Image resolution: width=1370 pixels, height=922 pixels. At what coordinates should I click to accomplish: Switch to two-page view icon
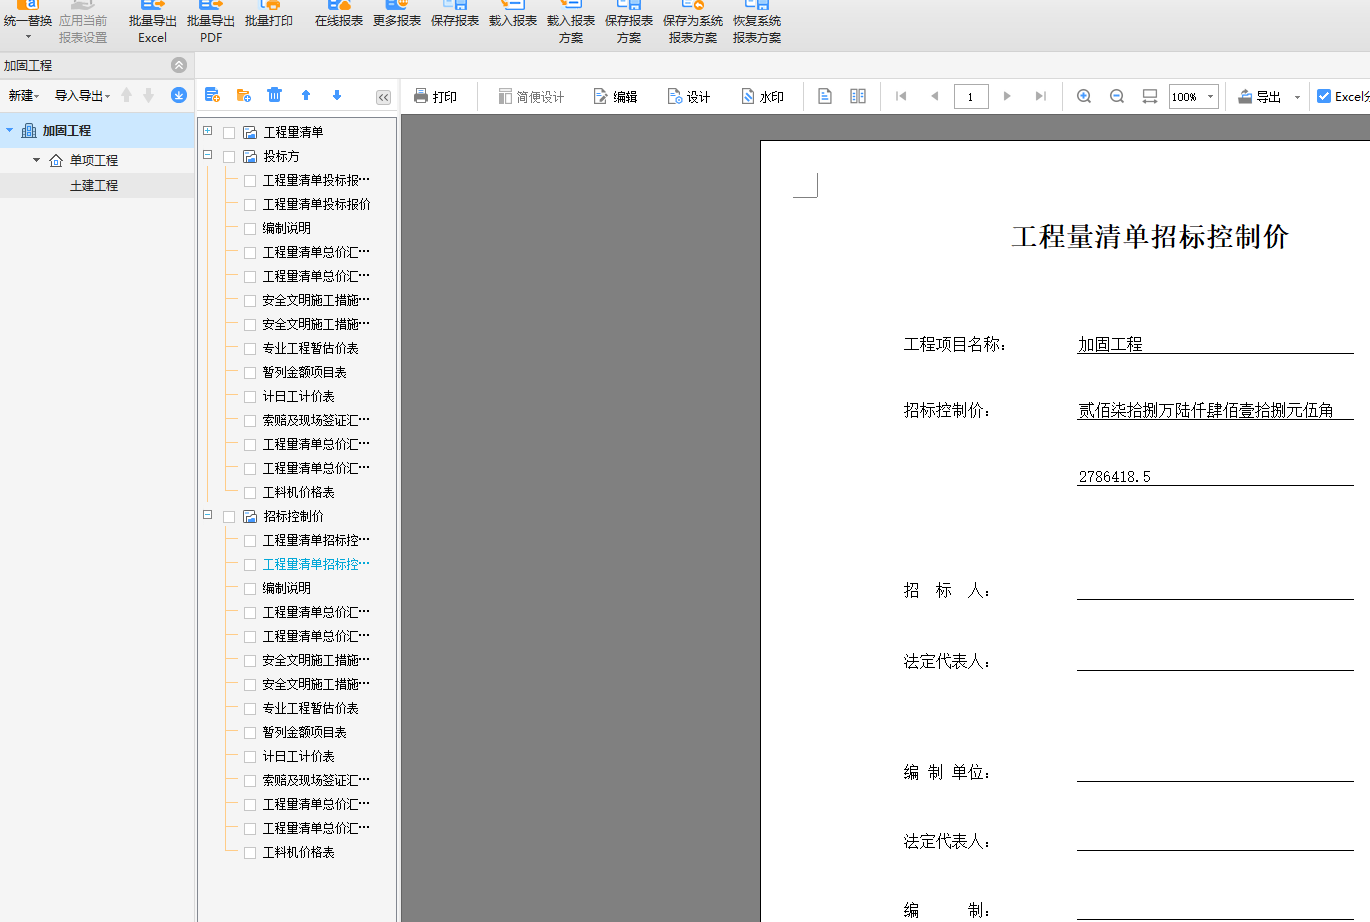click(x=858, y=96)
